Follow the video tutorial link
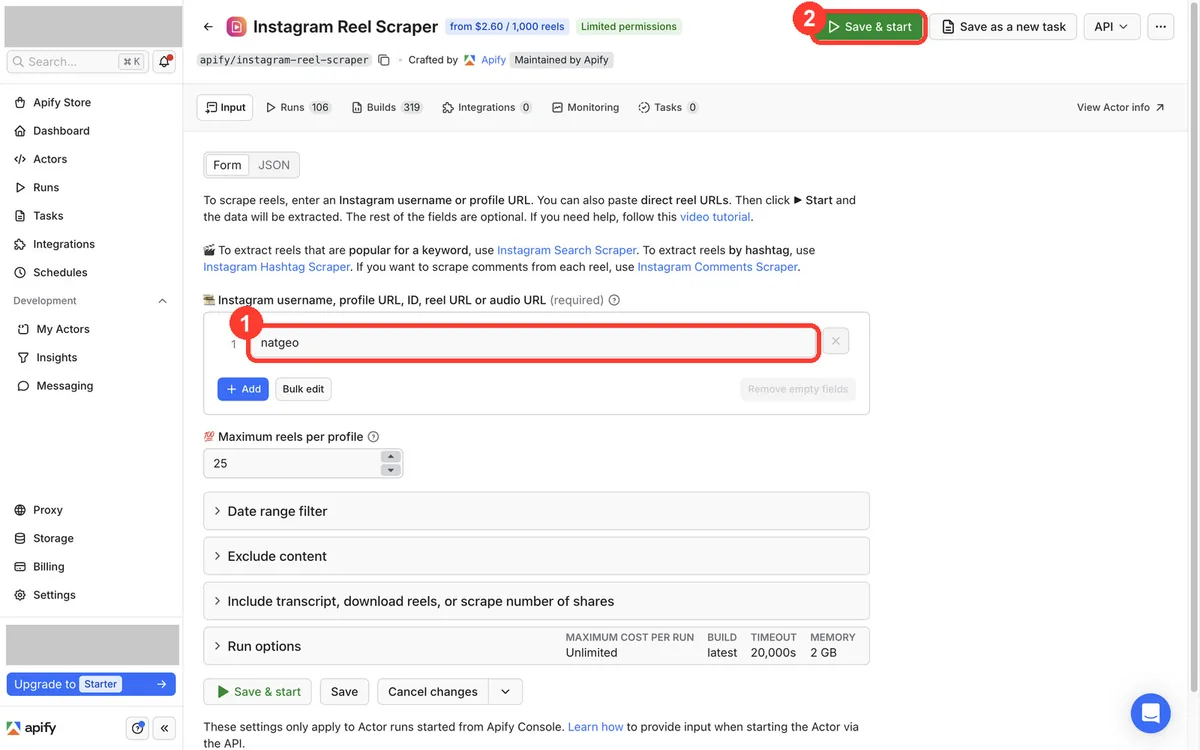 pos(715,217)
